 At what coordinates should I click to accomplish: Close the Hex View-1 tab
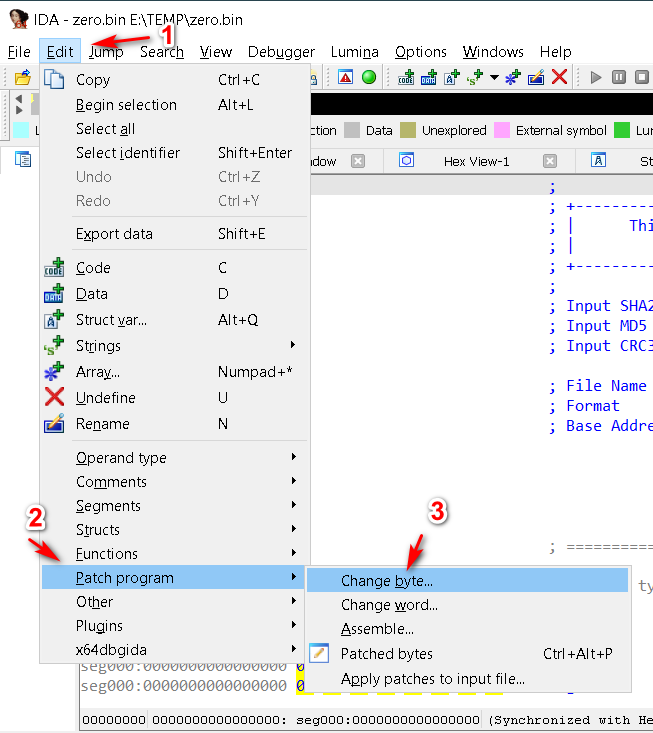coord(550,161)
